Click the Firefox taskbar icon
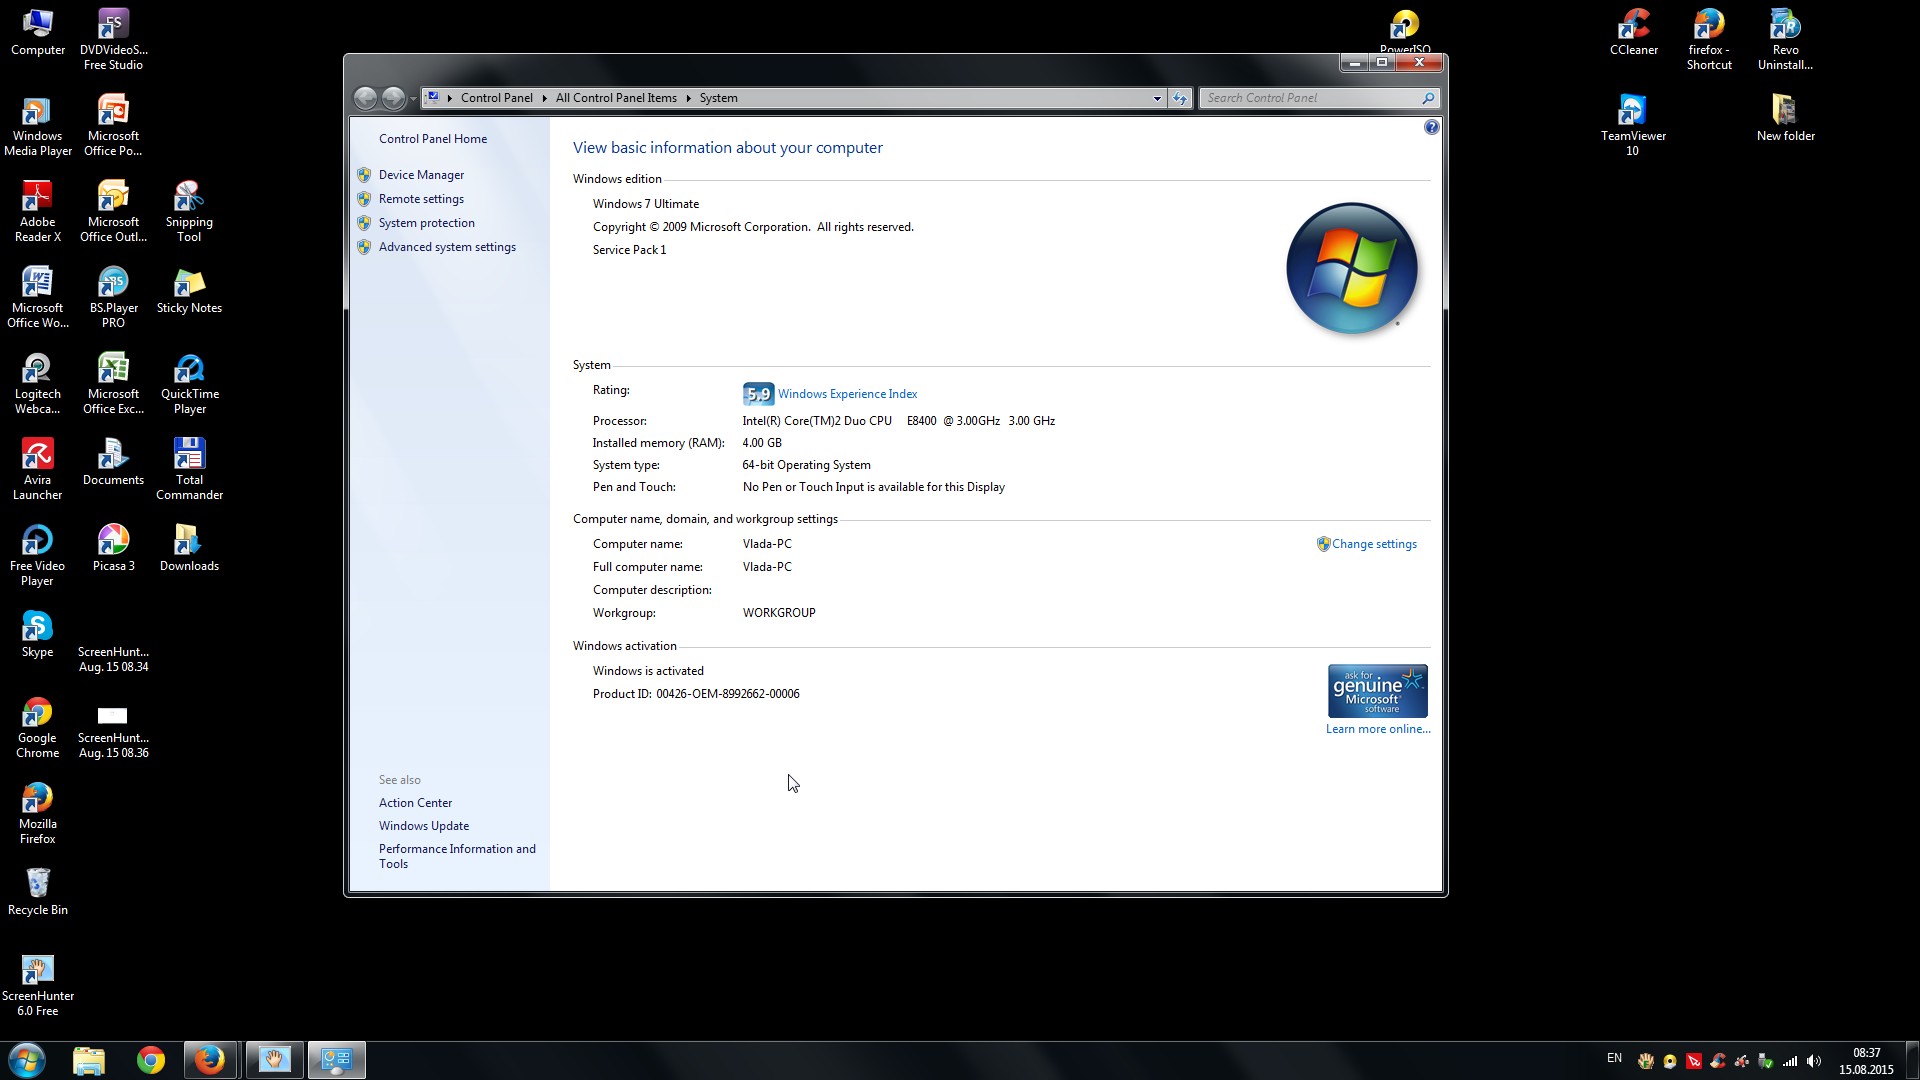The width and height of the screenshot is (1920, 1080). pyautogui.click(x=210, y=1060)
